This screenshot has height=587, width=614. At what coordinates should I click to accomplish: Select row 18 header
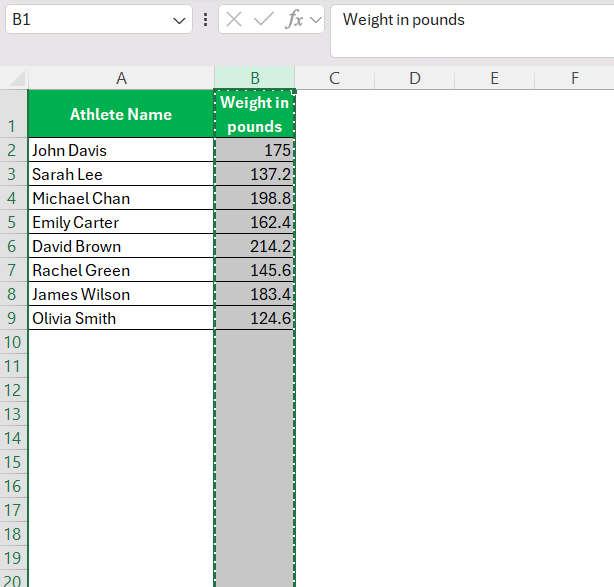click(14, 534)
